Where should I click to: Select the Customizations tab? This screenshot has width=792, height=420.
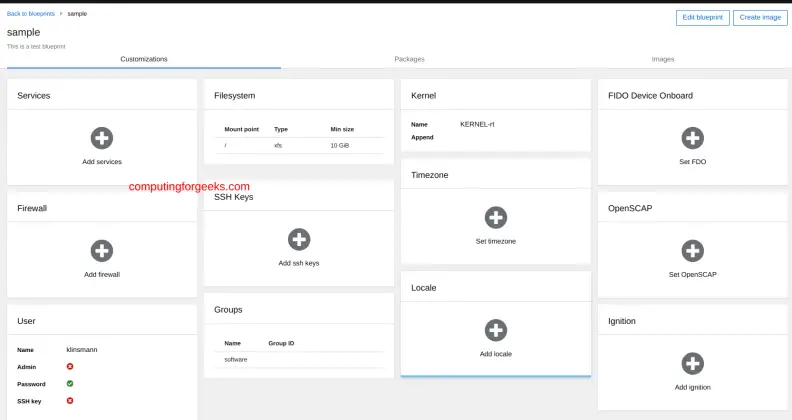[x=144, y=59]
